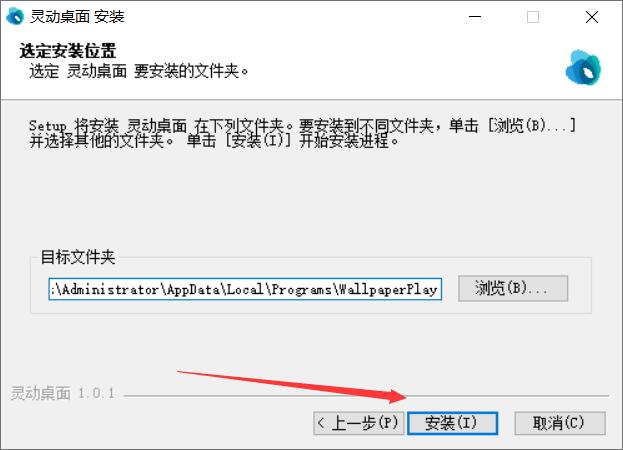Screen dimensions: 623x450
Task: Click the red arrow pointing at the install button
Action: click(x=292, y=387)
